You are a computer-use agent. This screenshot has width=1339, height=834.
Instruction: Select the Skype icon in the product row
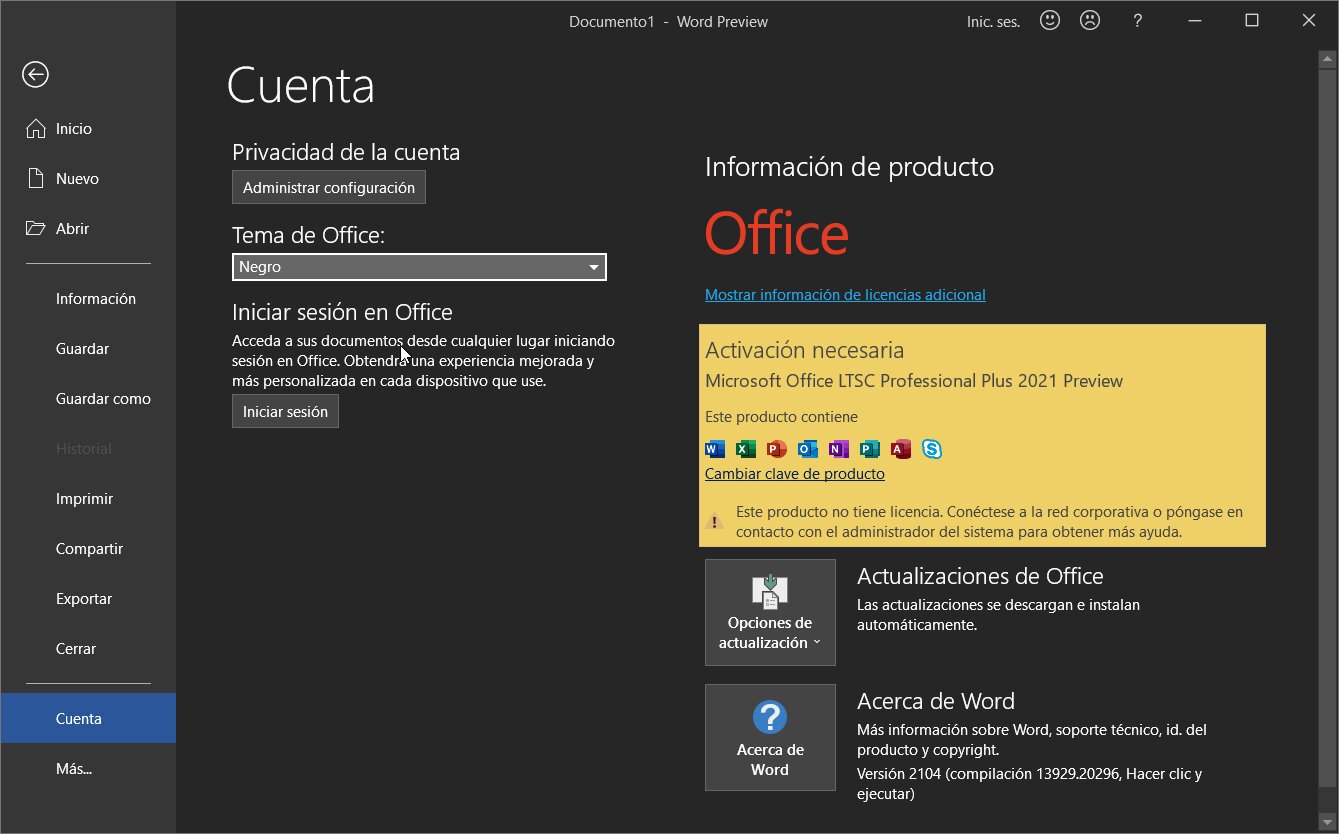[x=931, y=449]
